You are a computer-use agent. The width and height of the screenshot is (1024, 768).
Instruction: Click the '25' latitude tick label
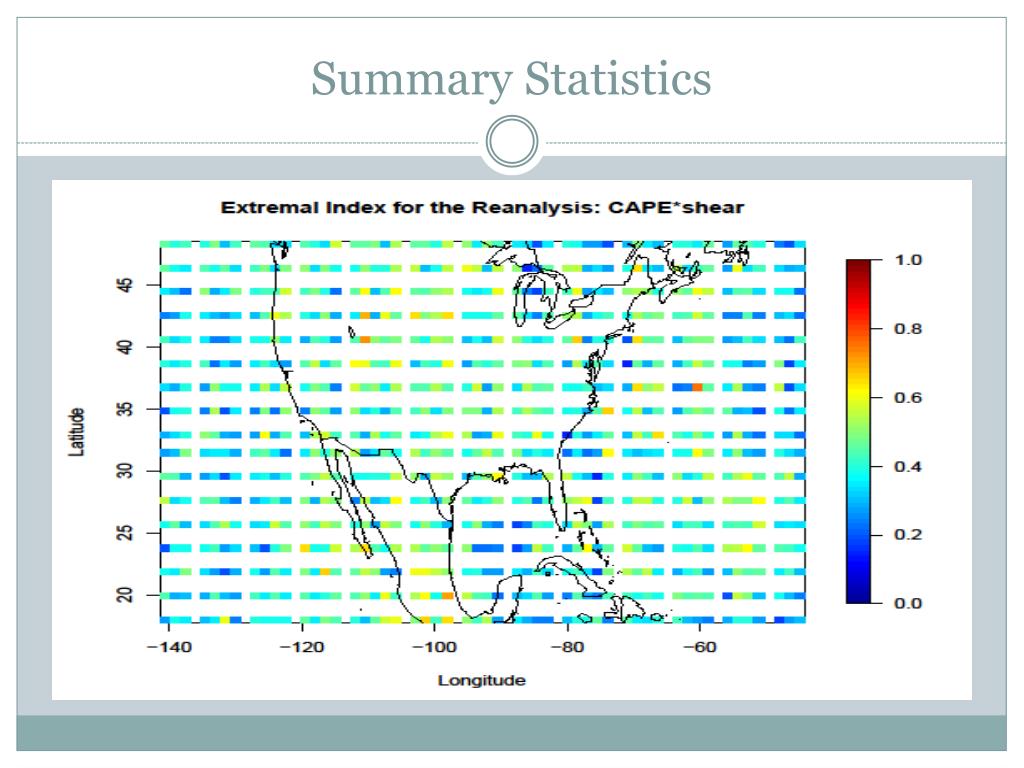tap(124, 533)
